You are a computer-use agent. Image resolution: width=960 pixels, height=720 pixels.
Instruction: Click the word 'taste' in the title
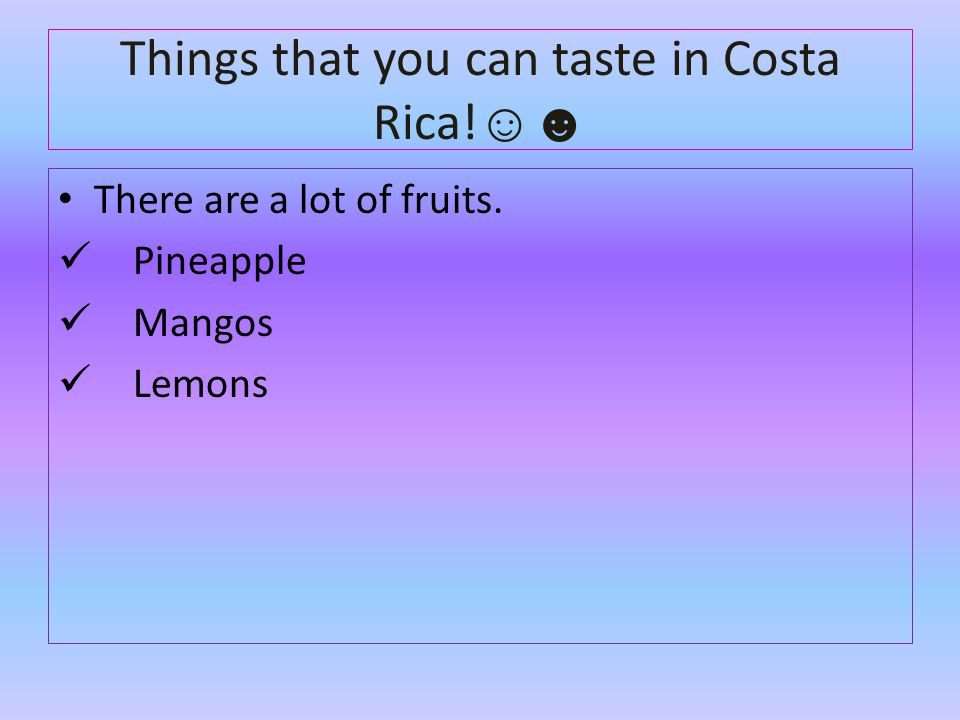pyautogui.click(x=605, y=59)
